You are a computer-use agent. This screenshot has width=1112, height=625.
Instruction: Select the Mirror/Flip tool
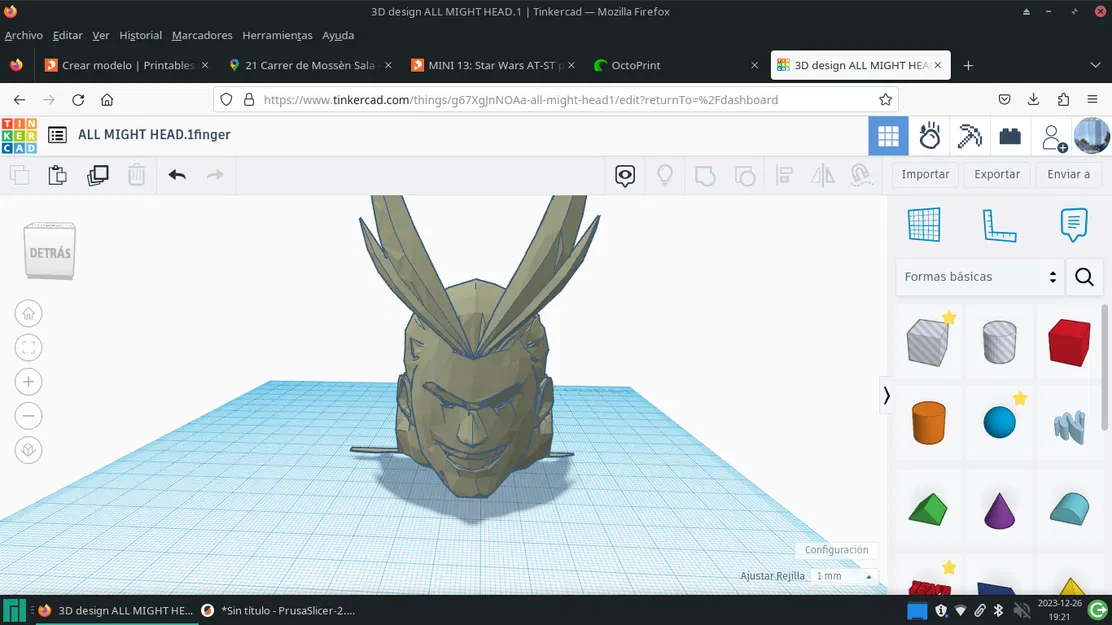tap(822, 175)
